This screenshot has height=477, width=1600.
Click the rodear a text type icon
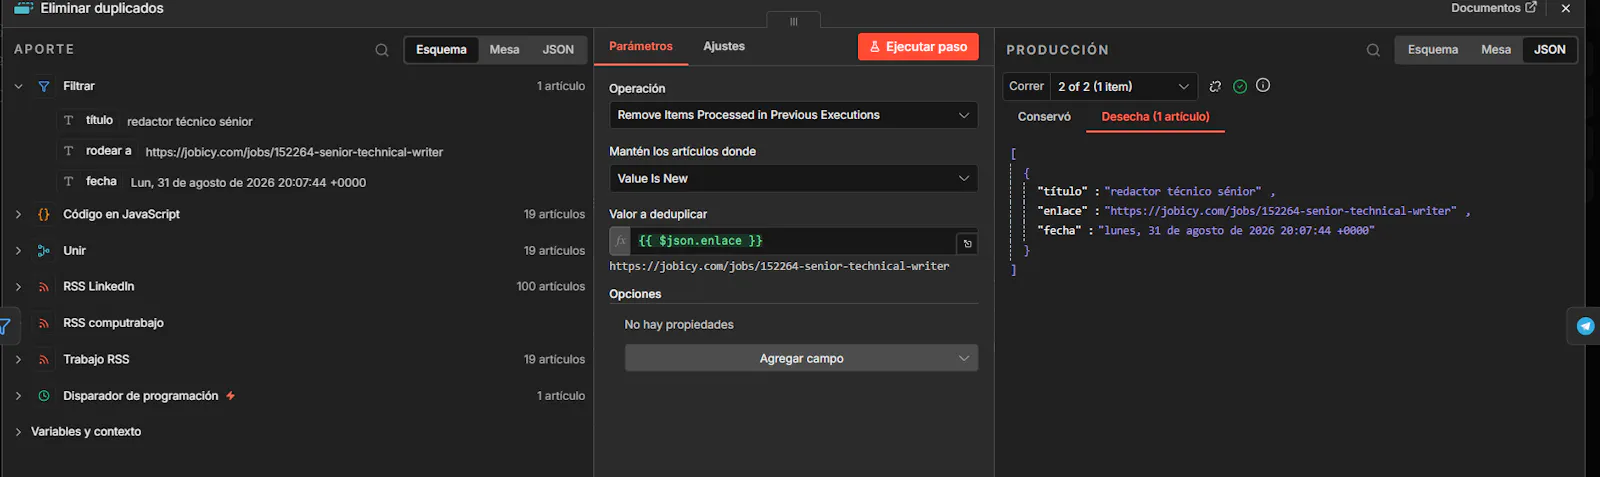68,151
